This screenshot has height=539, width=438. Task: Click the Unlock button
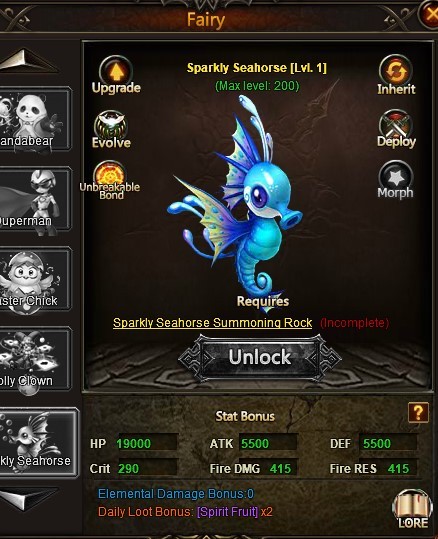click(x=260, y=357)
